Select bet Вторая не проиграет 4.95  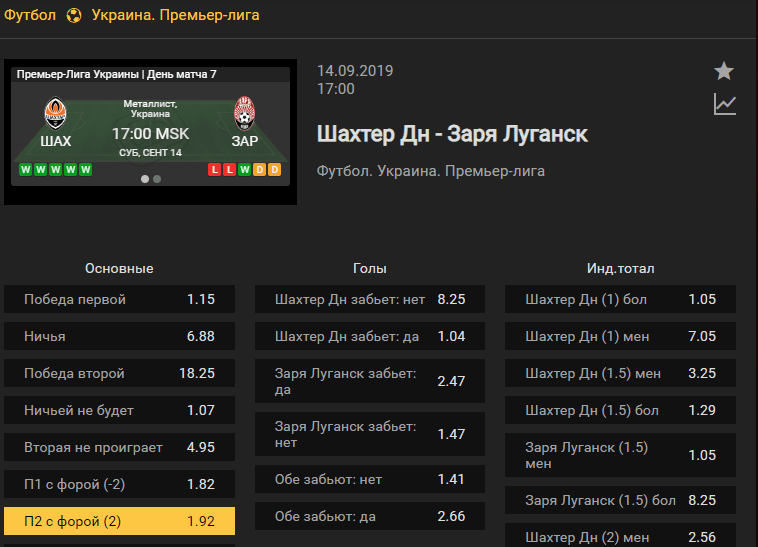point(119,447)
